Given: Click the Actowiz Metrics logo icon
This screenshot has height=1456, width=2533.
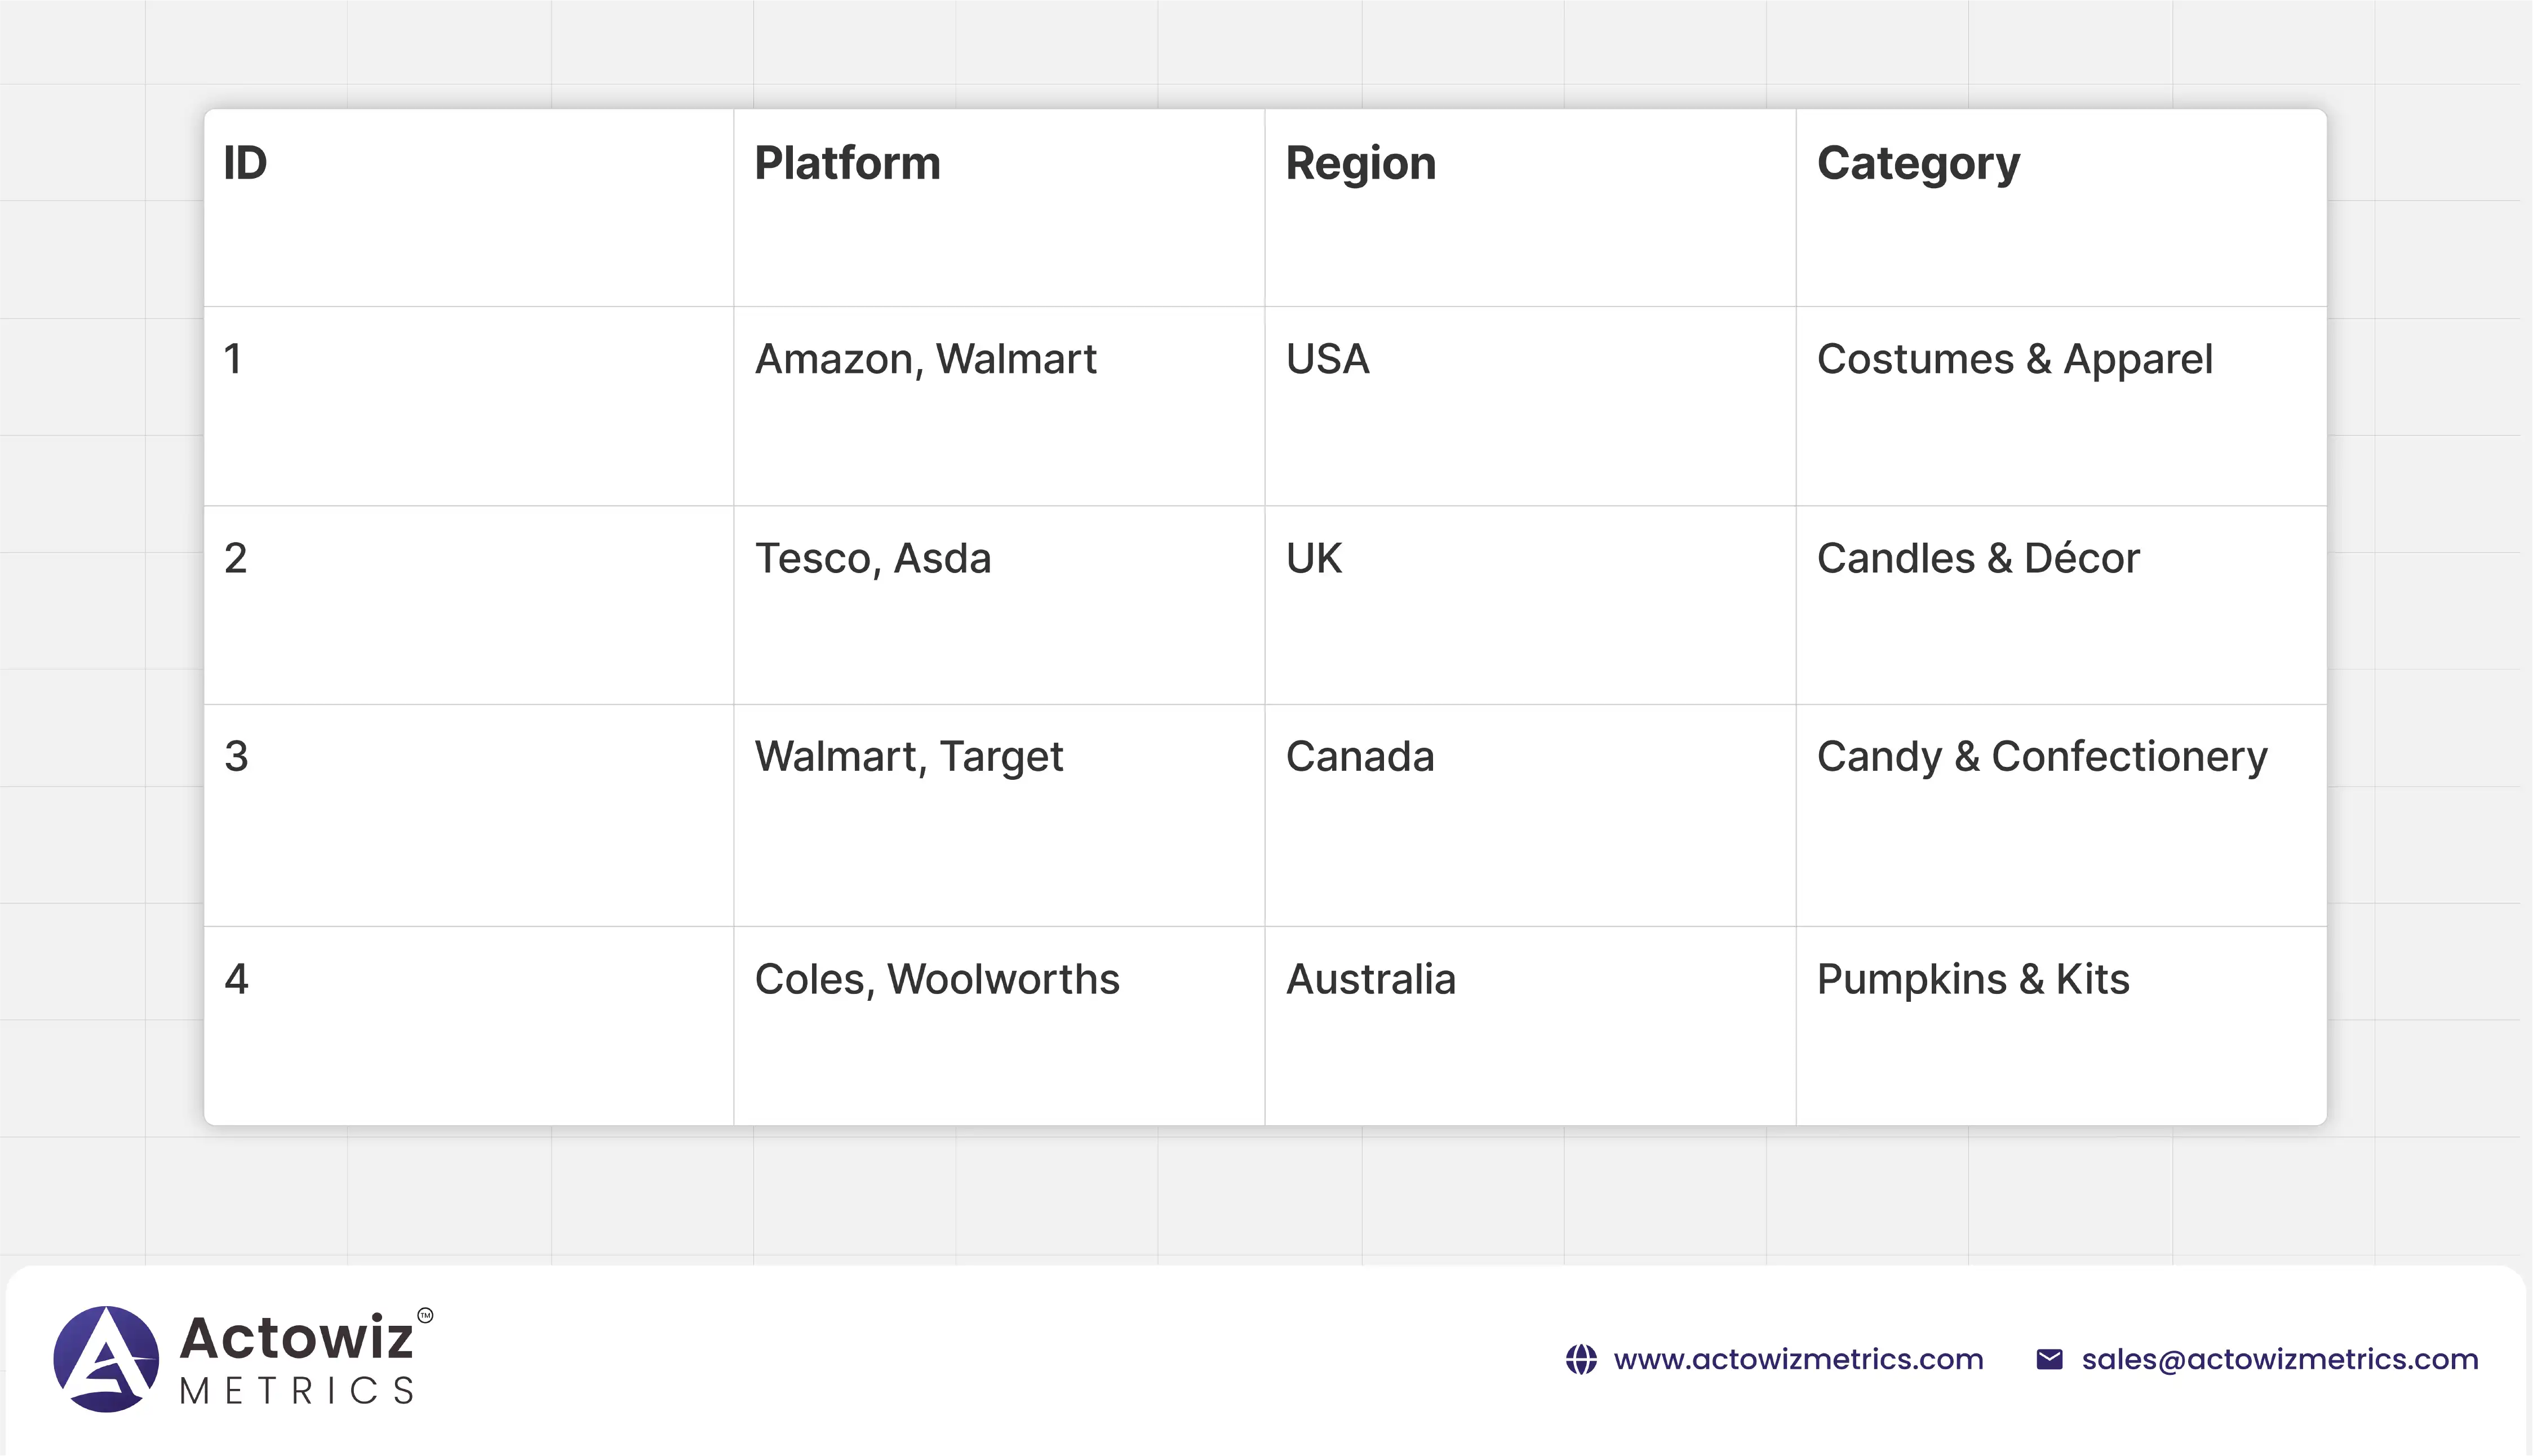Looking at the screenshot, I should (x=106, y=1359).
